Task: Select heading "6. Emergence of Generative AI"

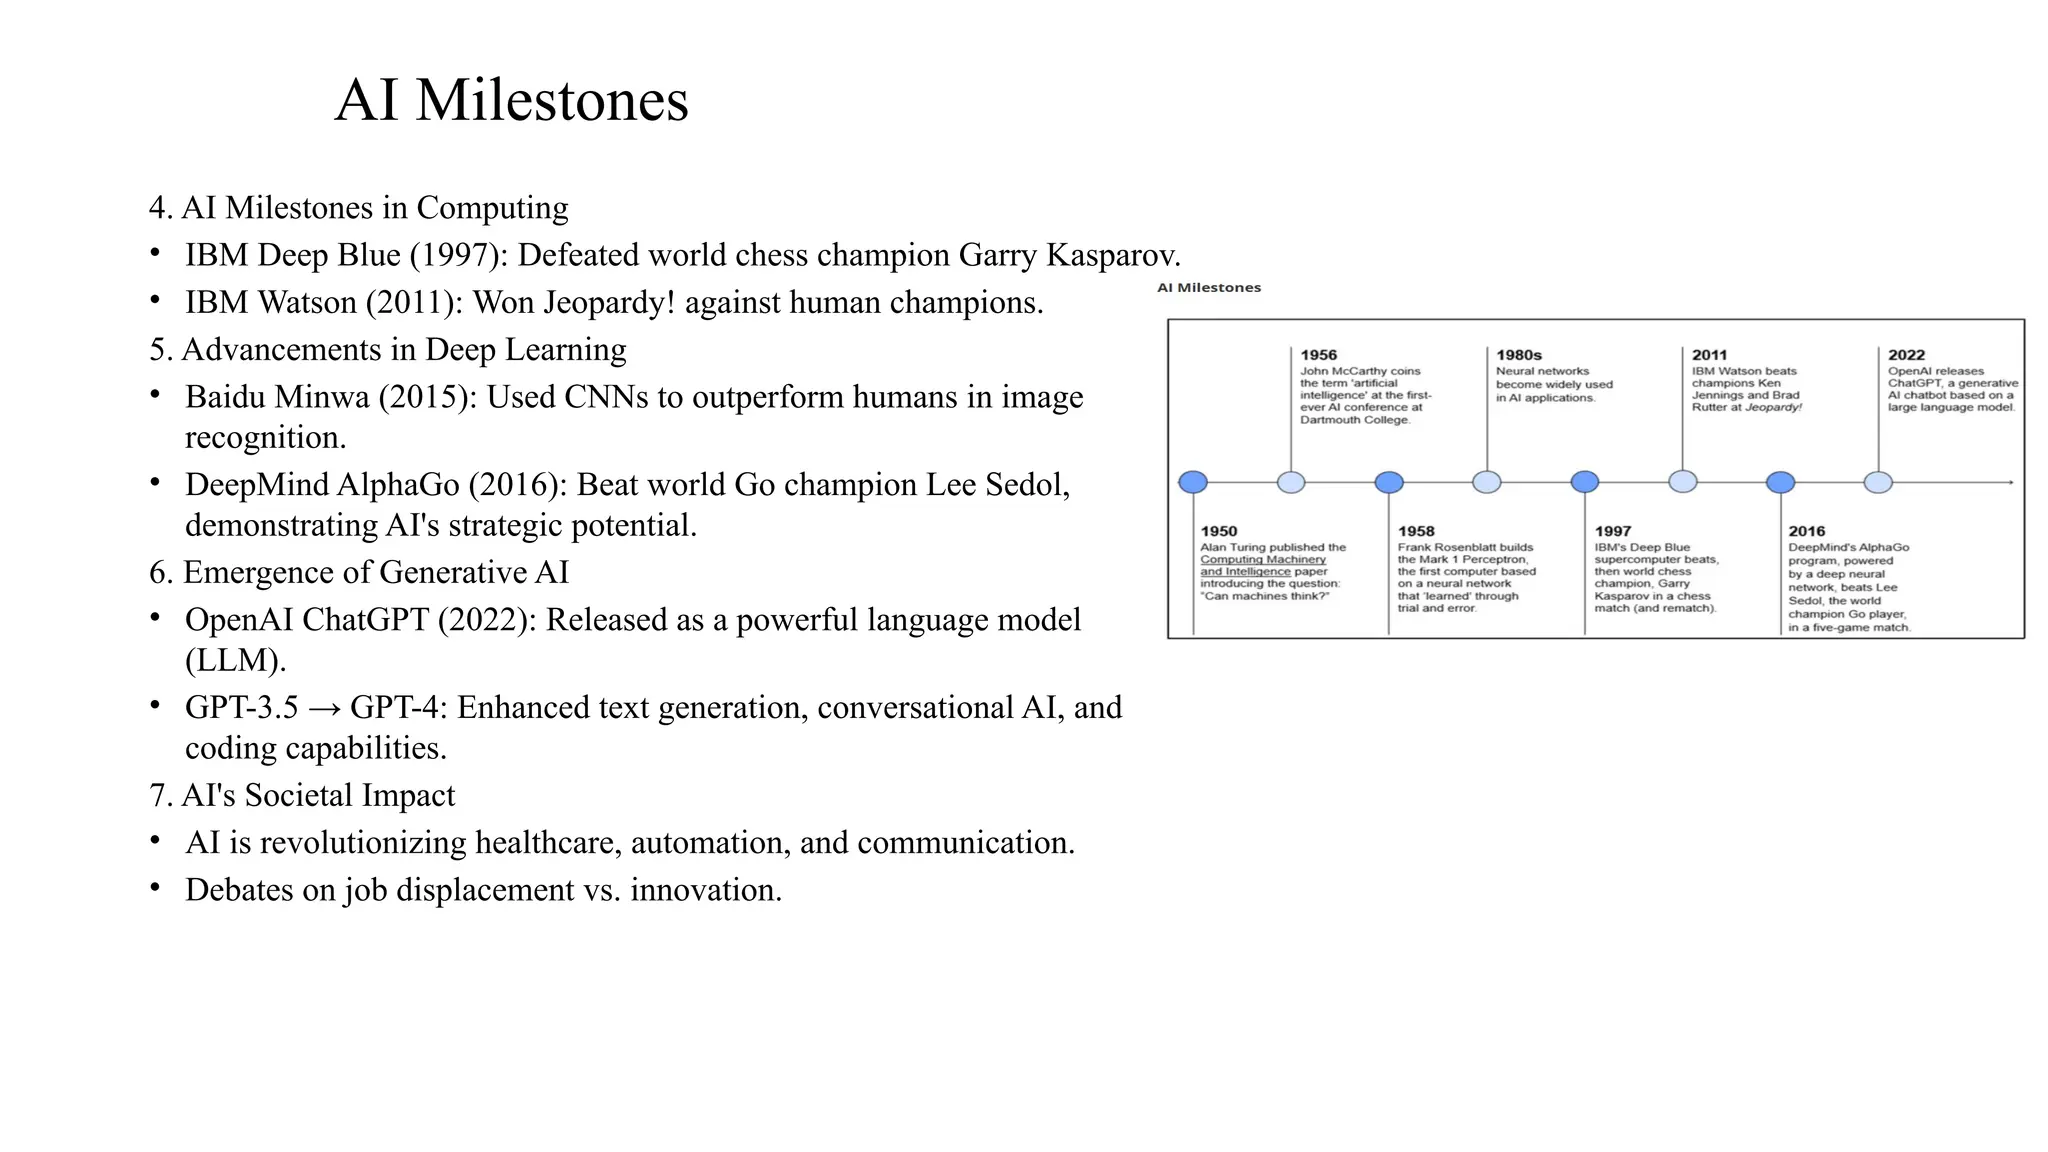Action: (359, 572)
